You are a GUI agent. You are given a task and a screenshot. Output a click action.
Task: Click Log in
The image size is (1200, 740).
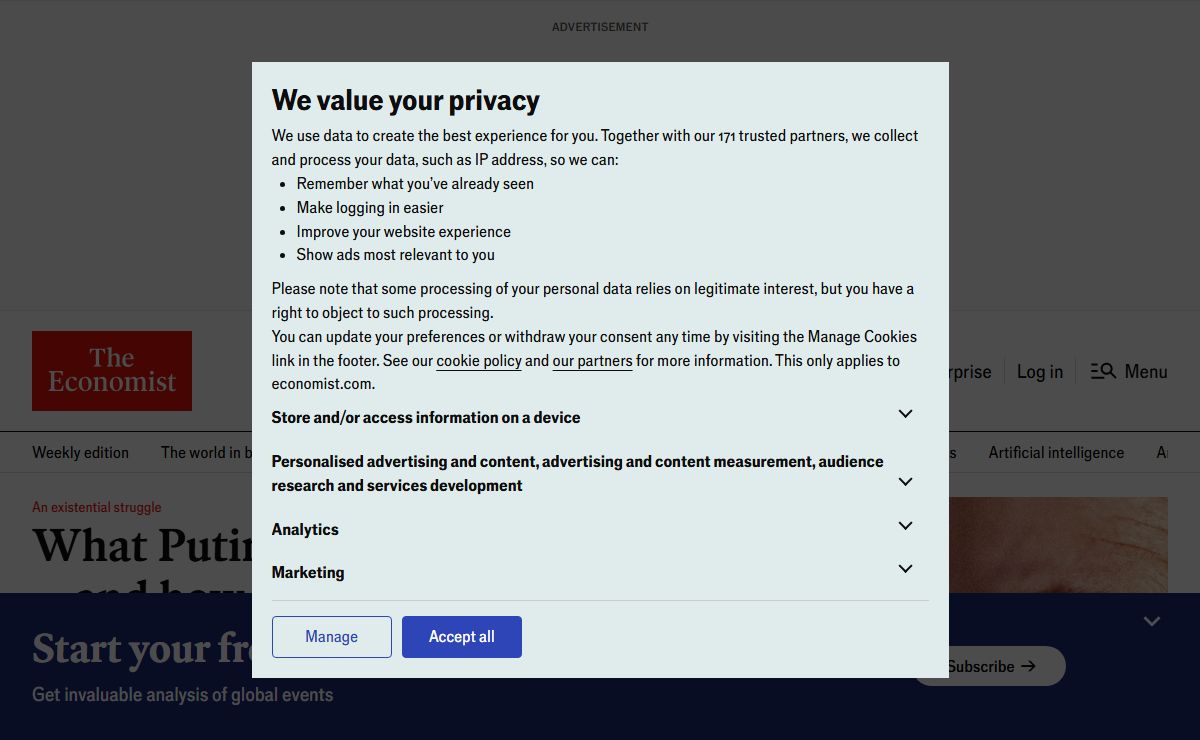pos(1040,371)
